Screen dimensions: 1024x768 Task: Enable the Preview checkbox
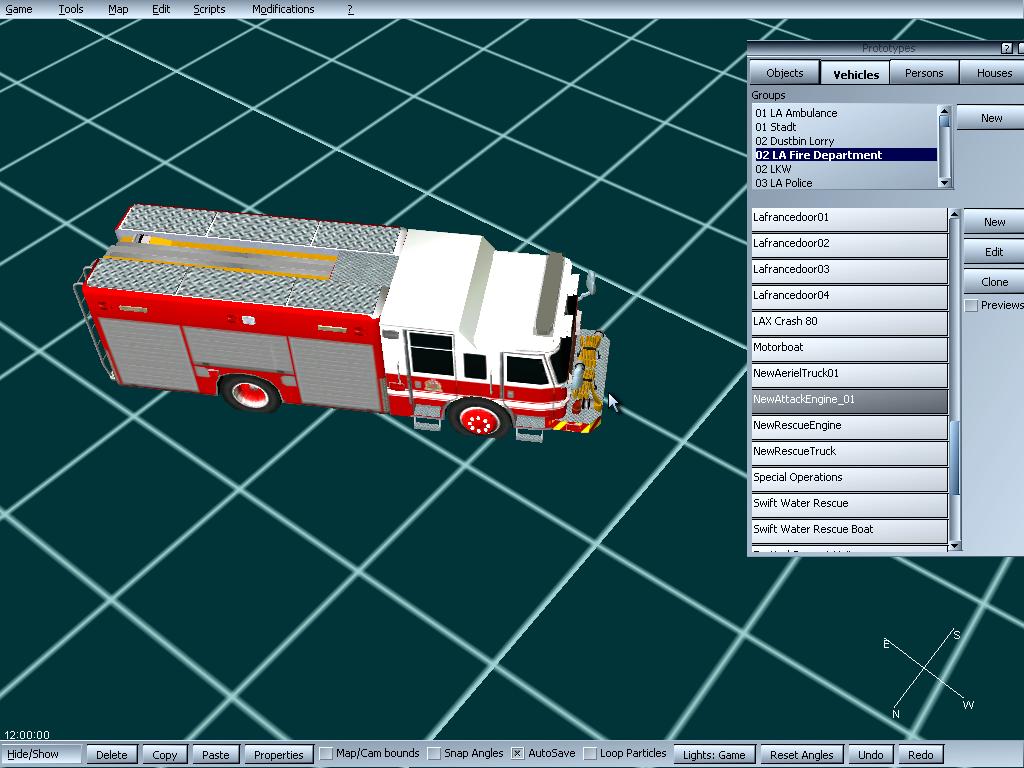[972, 306]
